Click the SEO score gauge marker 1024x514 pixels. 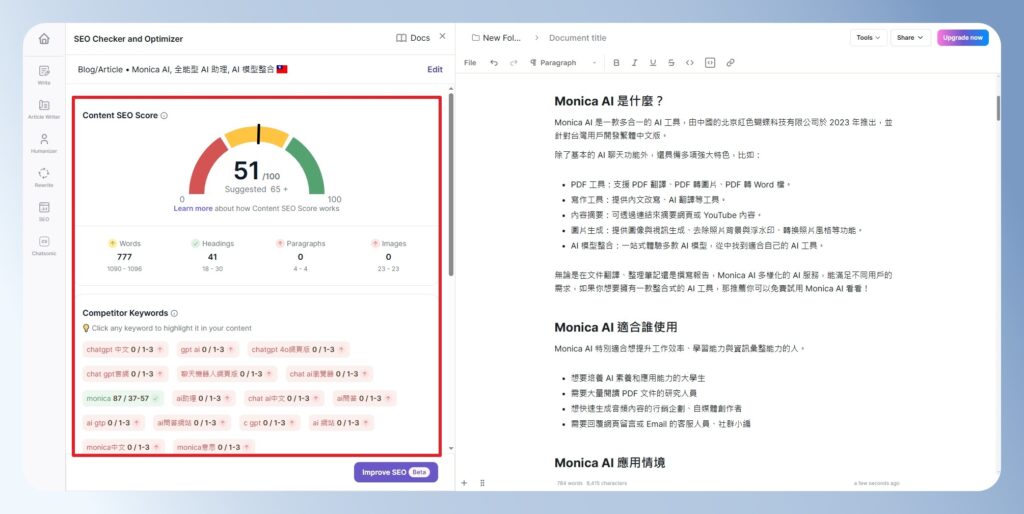[259, 134]
